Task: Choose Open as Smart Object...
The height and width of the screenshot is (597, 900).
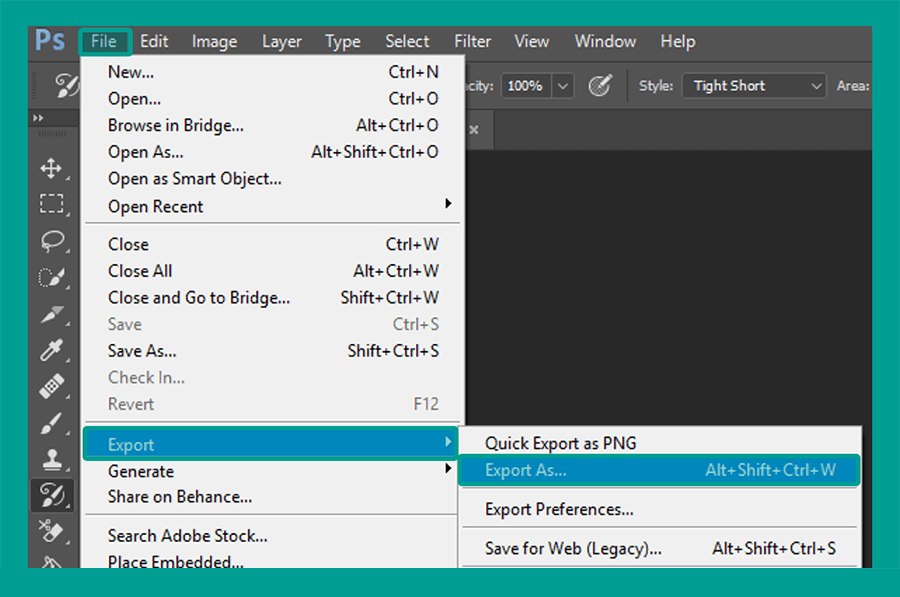Action: [273, 179]
